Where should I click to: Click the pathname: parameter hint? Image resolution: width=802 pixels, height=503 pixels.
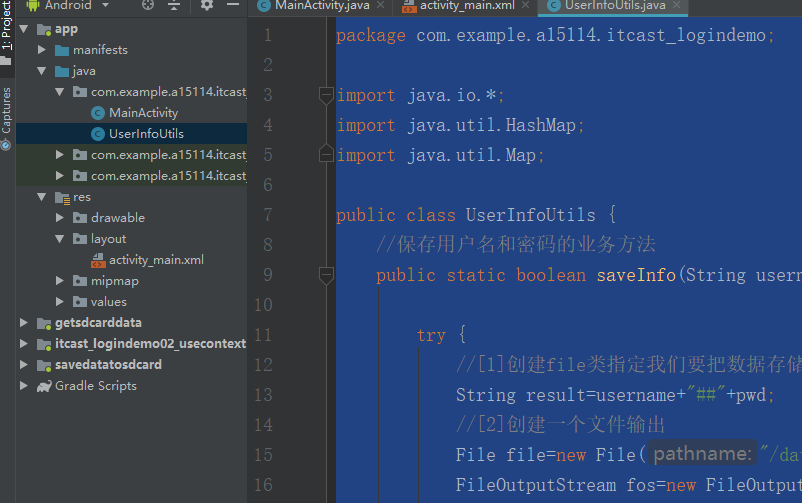(x=702, y=453)
